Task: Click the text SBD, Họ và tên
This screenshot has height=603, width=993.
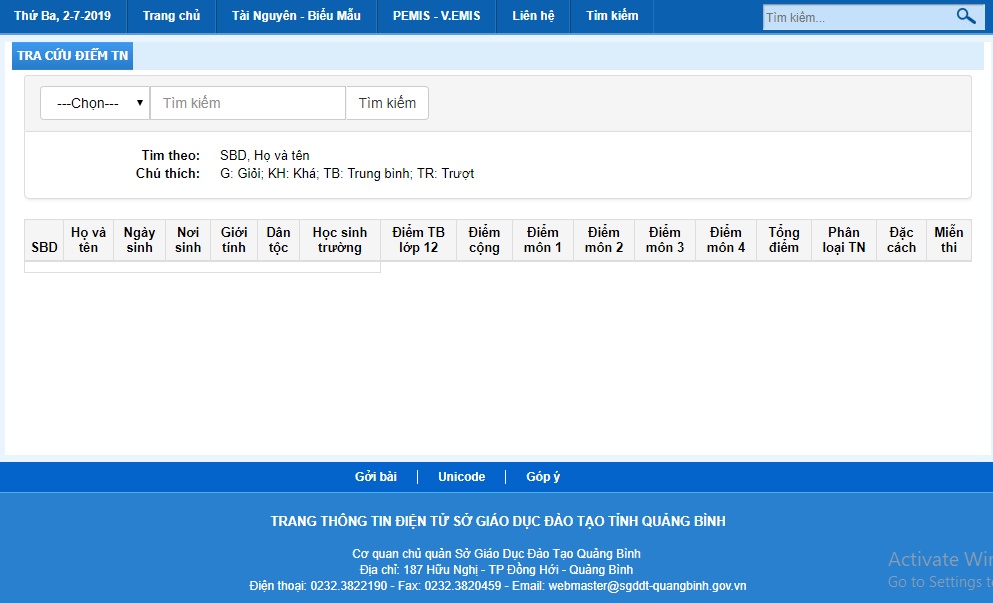Action: click(265, 155)
